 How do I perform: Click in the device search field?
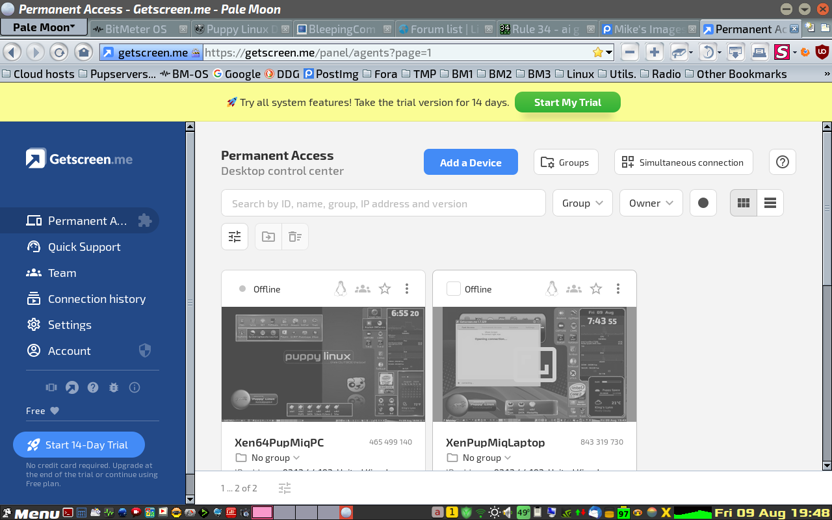coord(383,203)
